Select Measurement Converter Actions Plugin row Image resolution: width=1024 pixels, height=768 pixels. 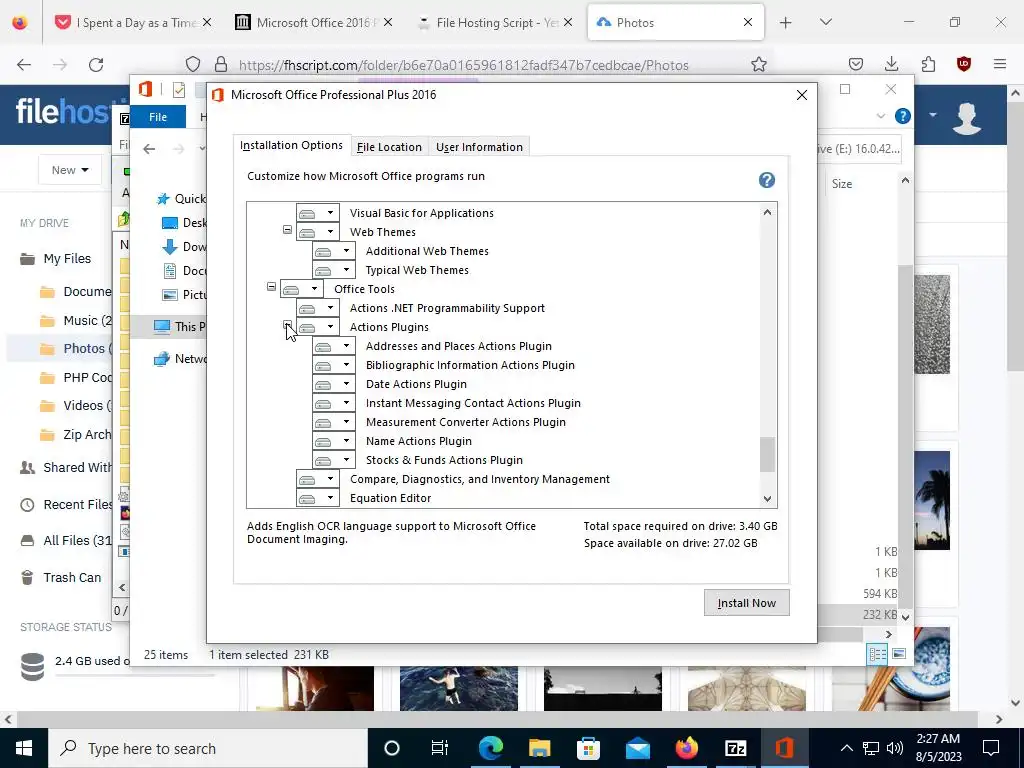(x=466, y=422)
